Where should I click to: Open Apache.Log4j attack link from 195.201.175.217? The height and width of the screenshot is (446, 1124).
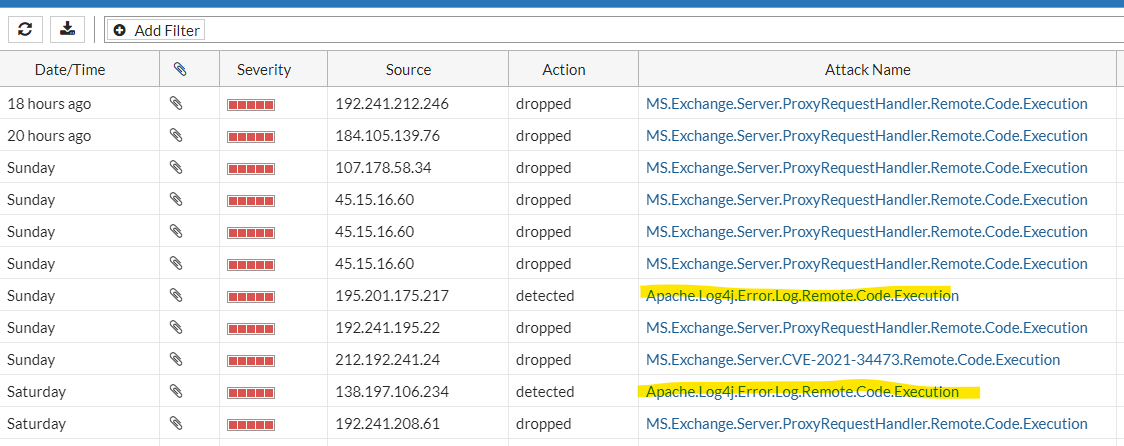[802, 295]
